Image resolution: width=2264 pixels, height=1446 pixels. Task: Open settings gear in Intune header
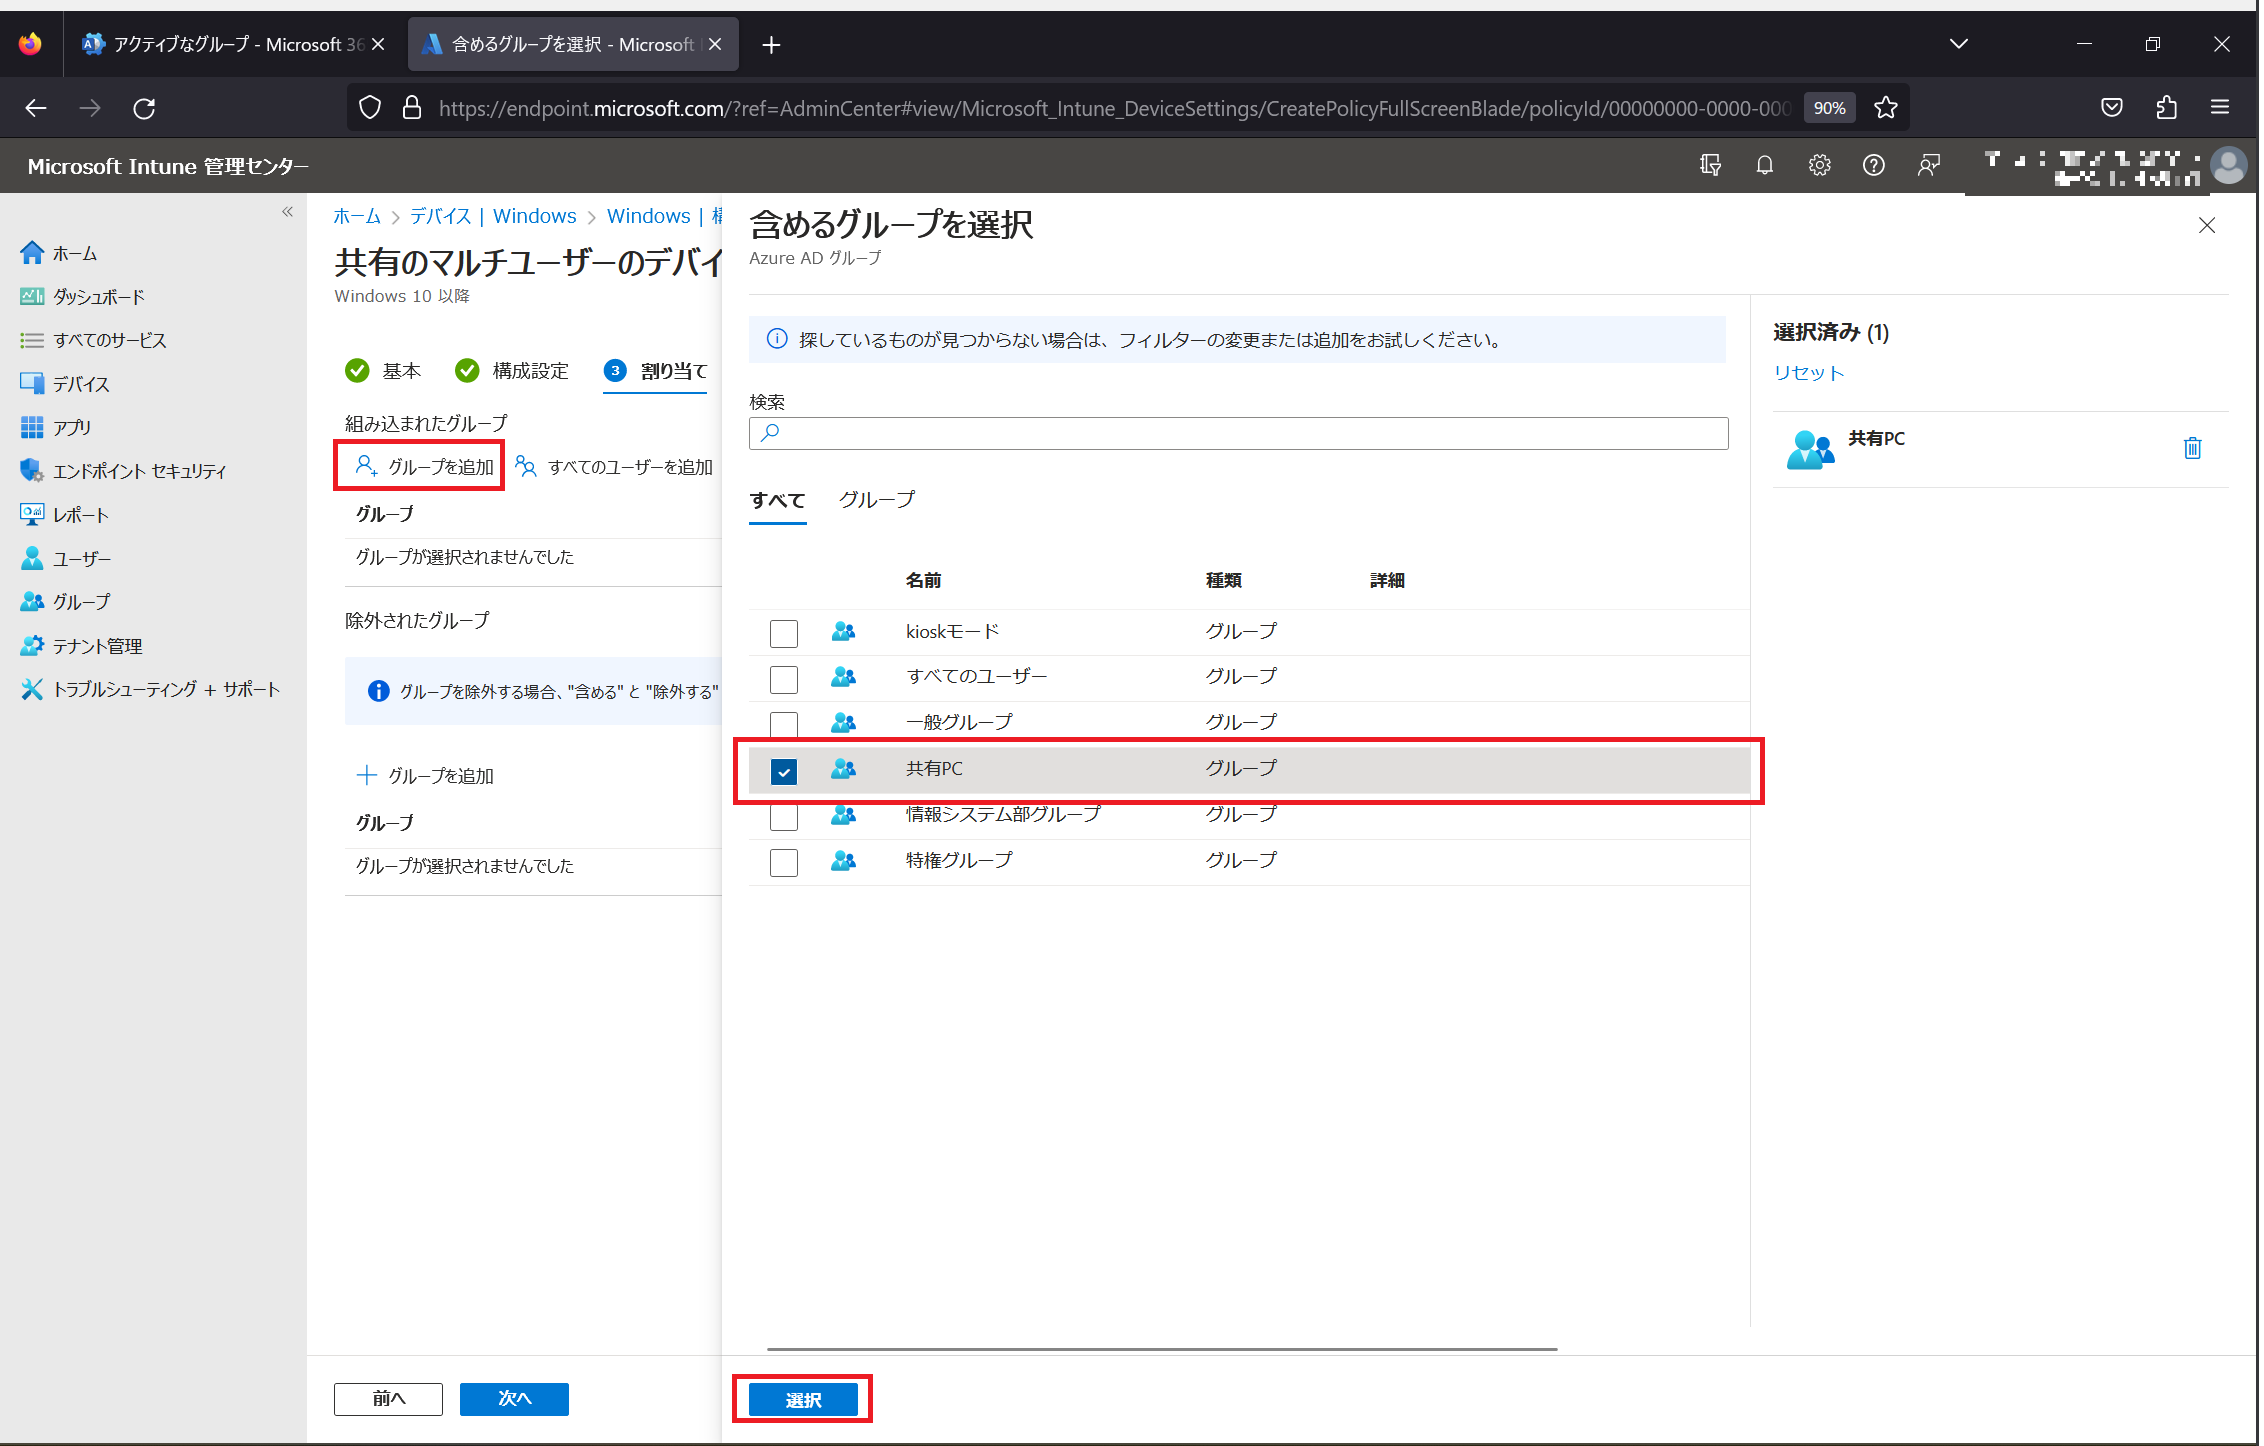coord(1820,166)
